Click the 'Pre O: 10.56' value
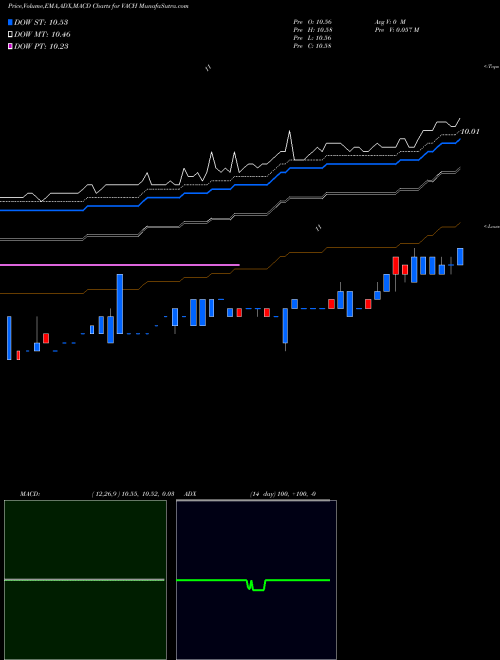500x660 pixels. pos(312,21)
